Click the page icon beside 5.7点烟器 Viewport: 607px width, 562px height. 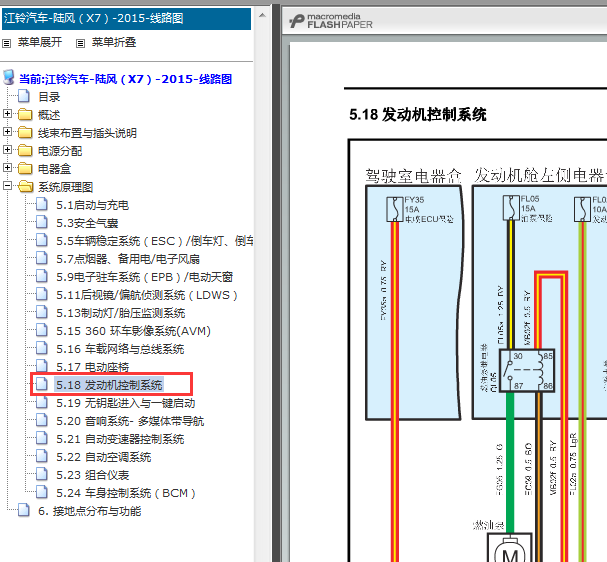tap(42, 258)
